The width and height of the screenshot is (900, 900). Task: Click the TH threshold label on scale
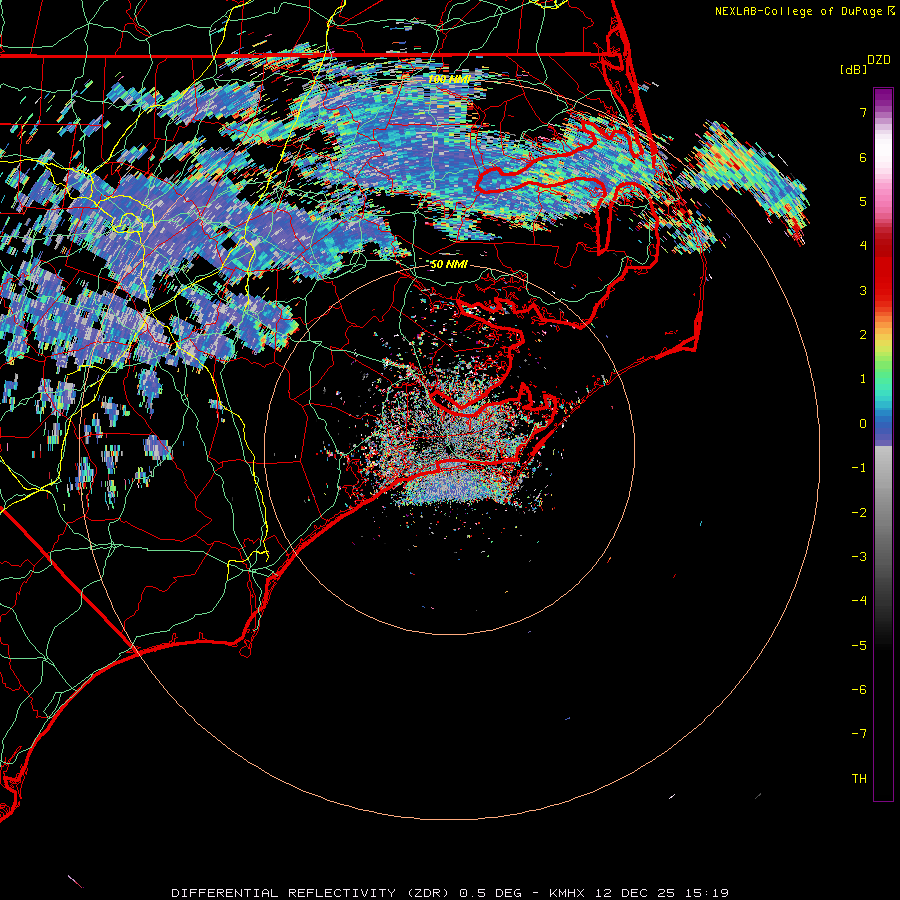click(x=859, y=779)
